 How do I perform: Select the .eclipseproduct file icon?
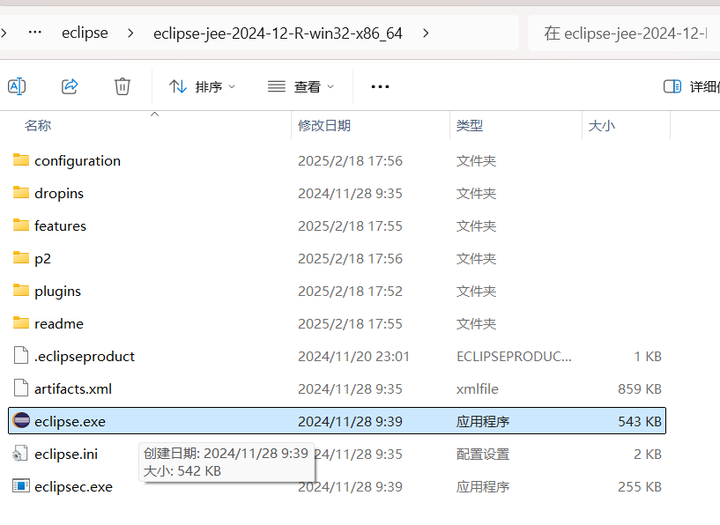click(x=21, y=356)
